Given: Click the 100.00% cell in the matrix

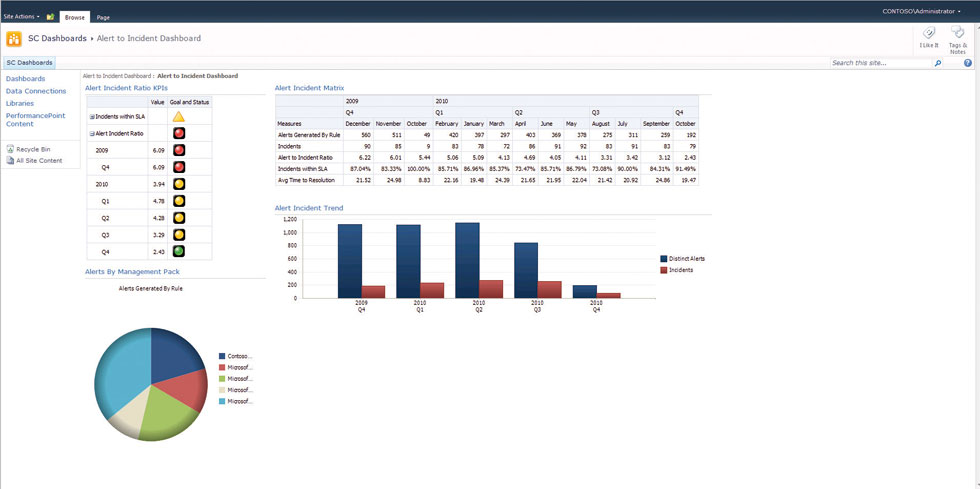Looking at the screenshot, I should click(419, 169).
